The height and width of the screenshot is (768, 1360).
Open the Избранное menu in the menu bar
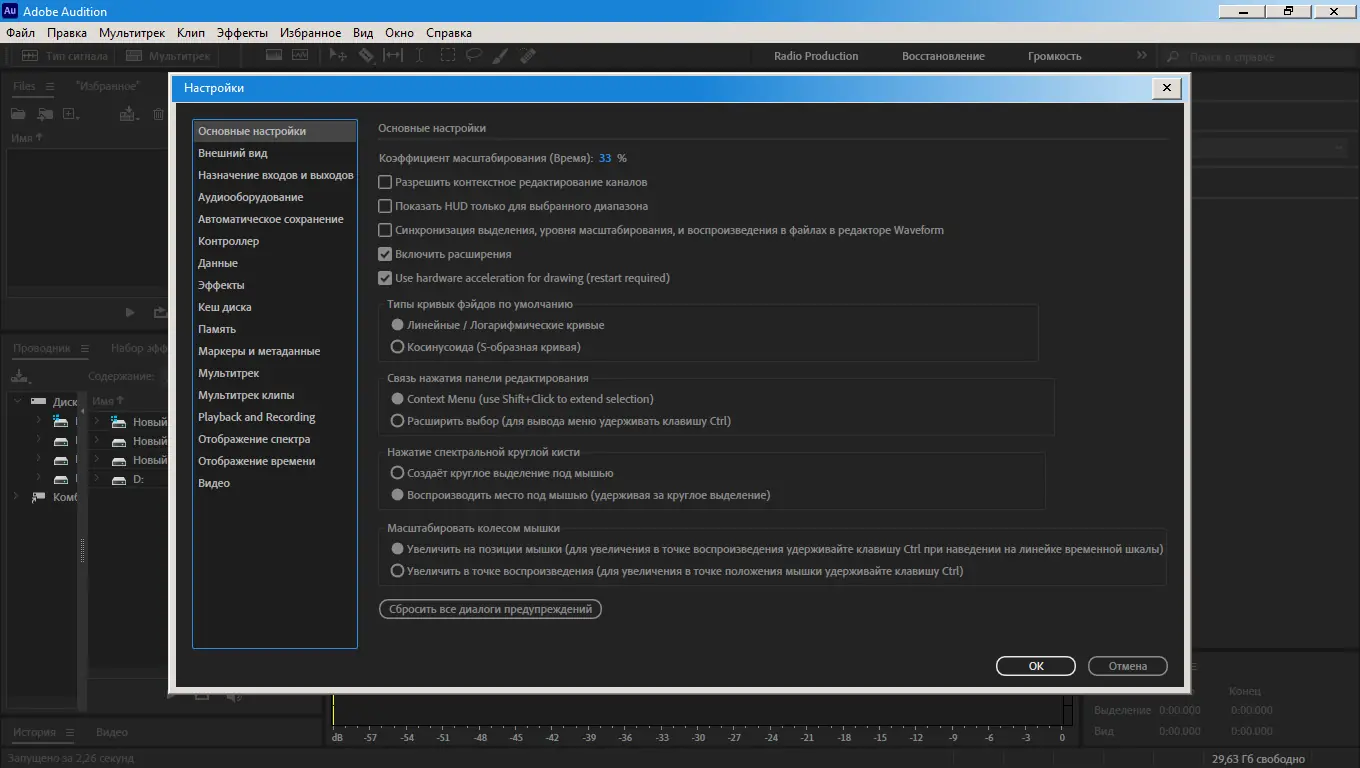click(x=310, y=33)
